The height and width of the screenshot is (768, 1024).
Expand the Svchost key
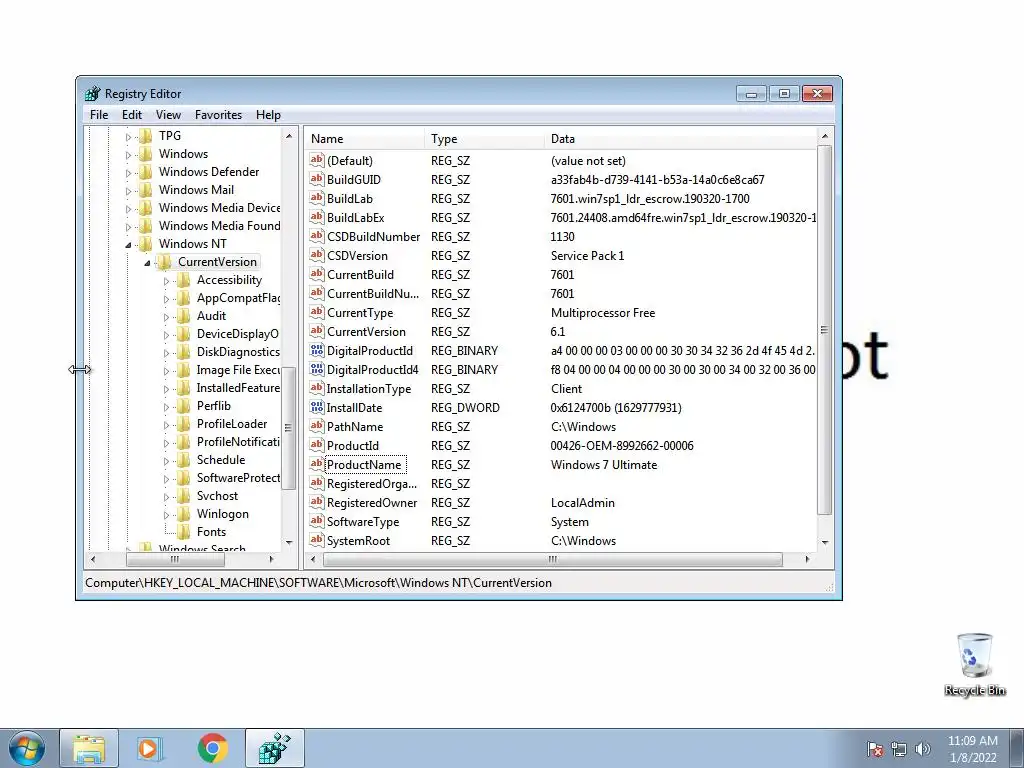pos(166,497)
